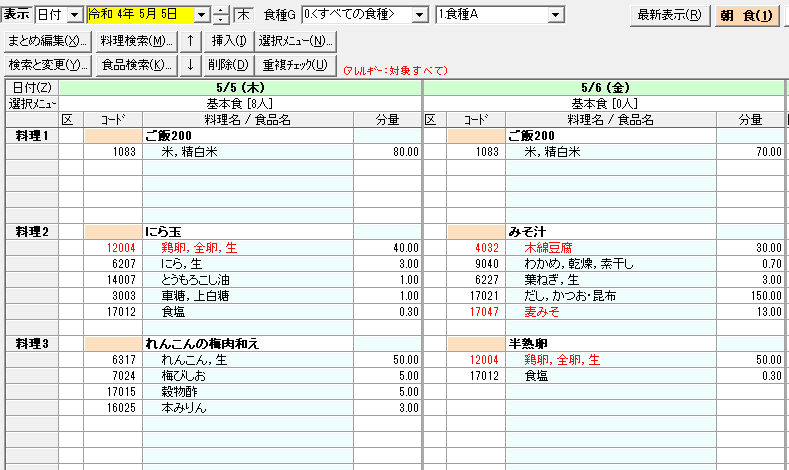Click the up arrow move button

191,41
